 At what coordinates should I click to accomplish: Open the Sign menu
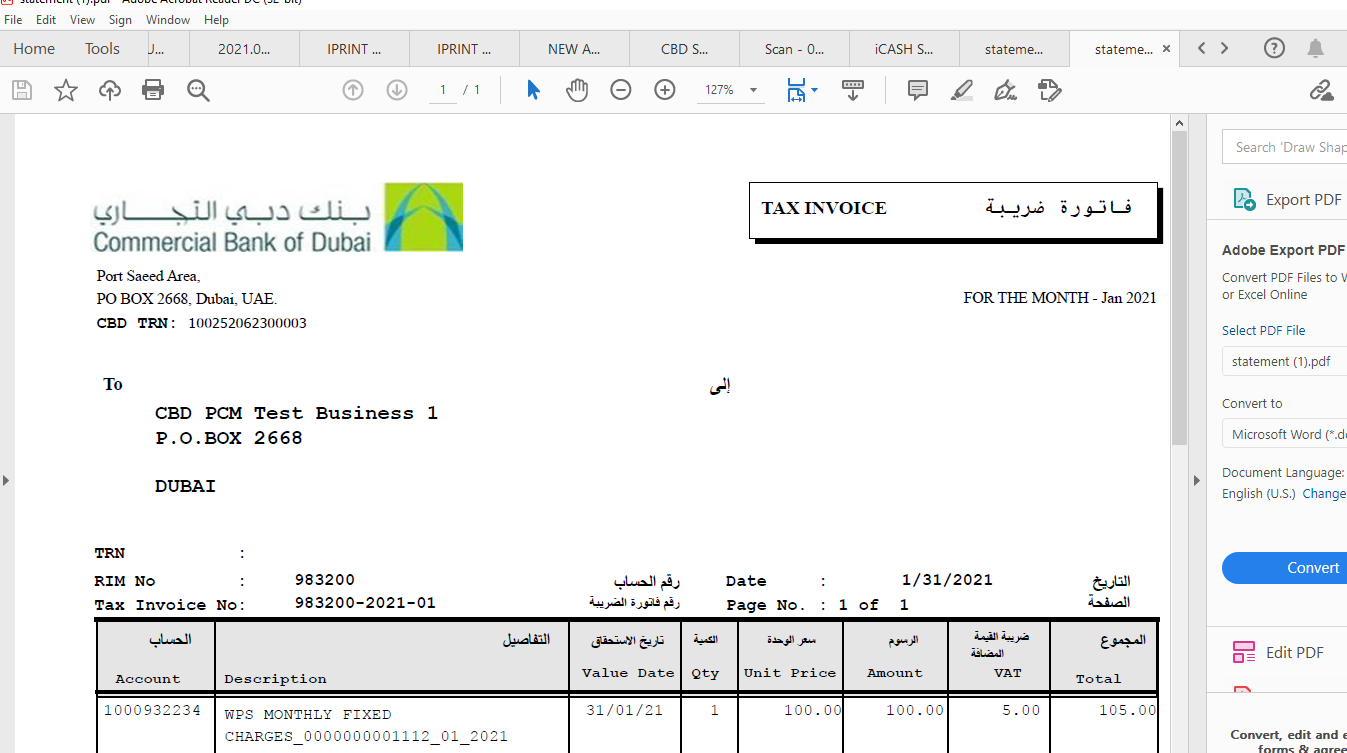tap(120, 19)
